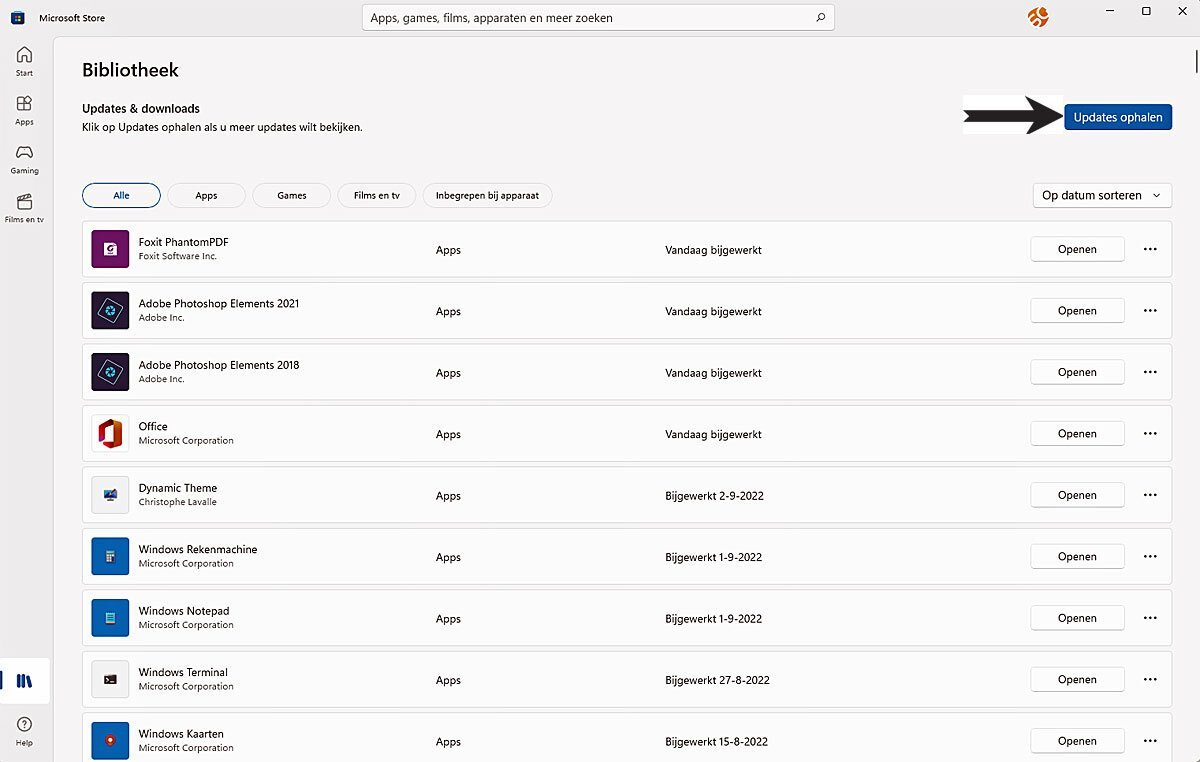Open Help from the sidebar

coord(24,731)
